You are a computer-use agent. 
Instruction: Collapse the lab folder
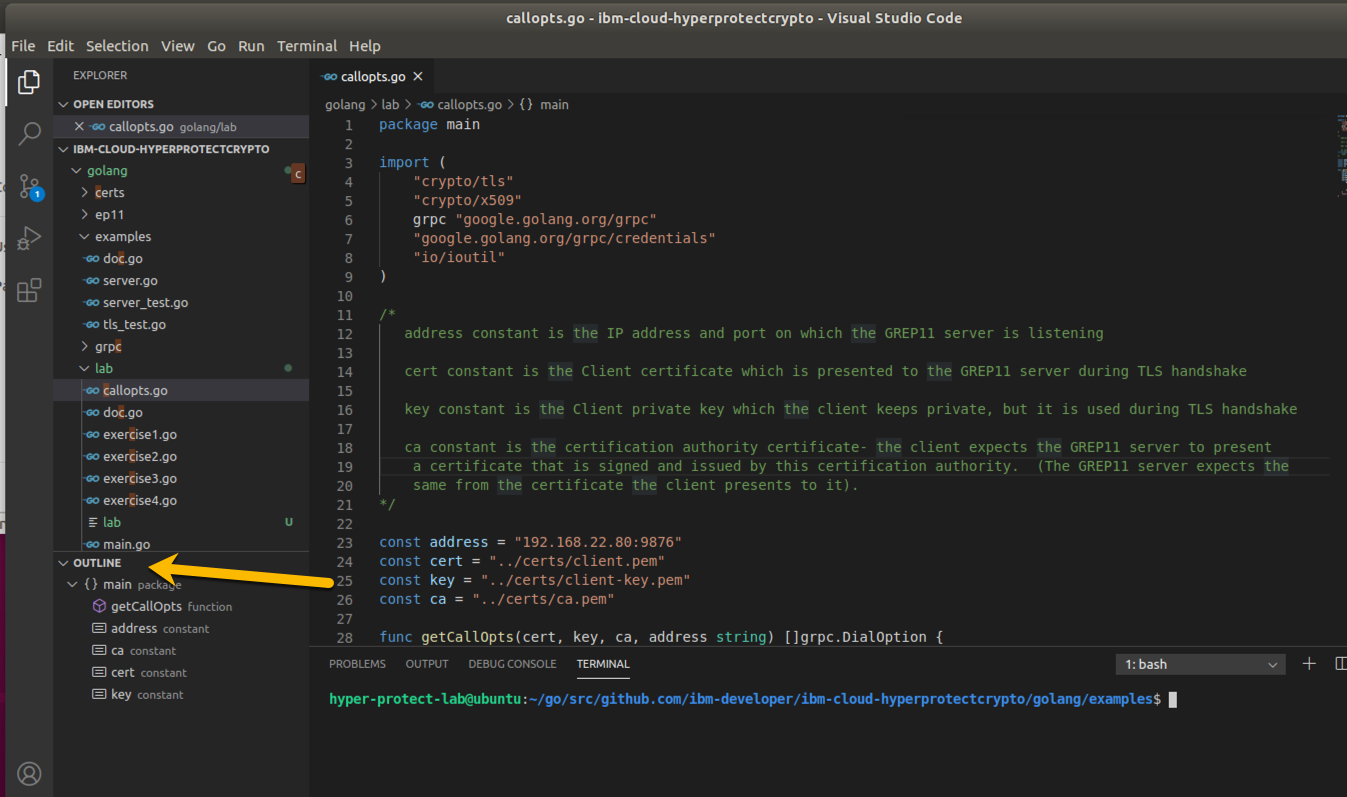coord(84,369)
